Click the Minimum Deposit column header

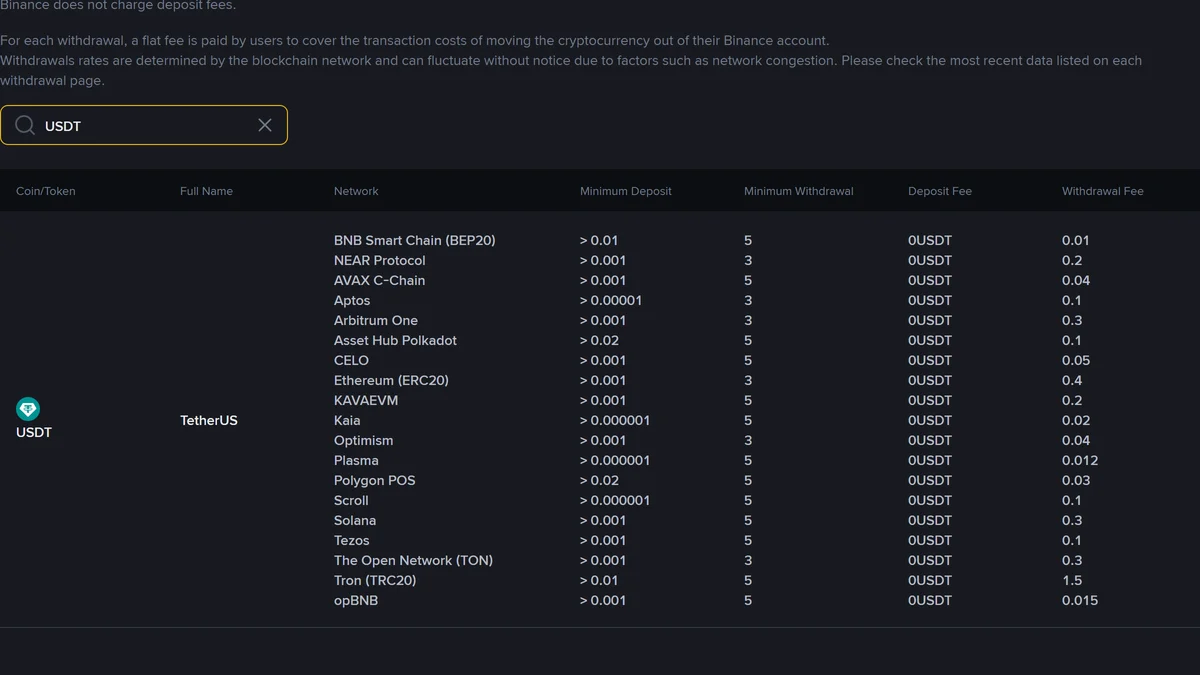[x=626, y=191]
